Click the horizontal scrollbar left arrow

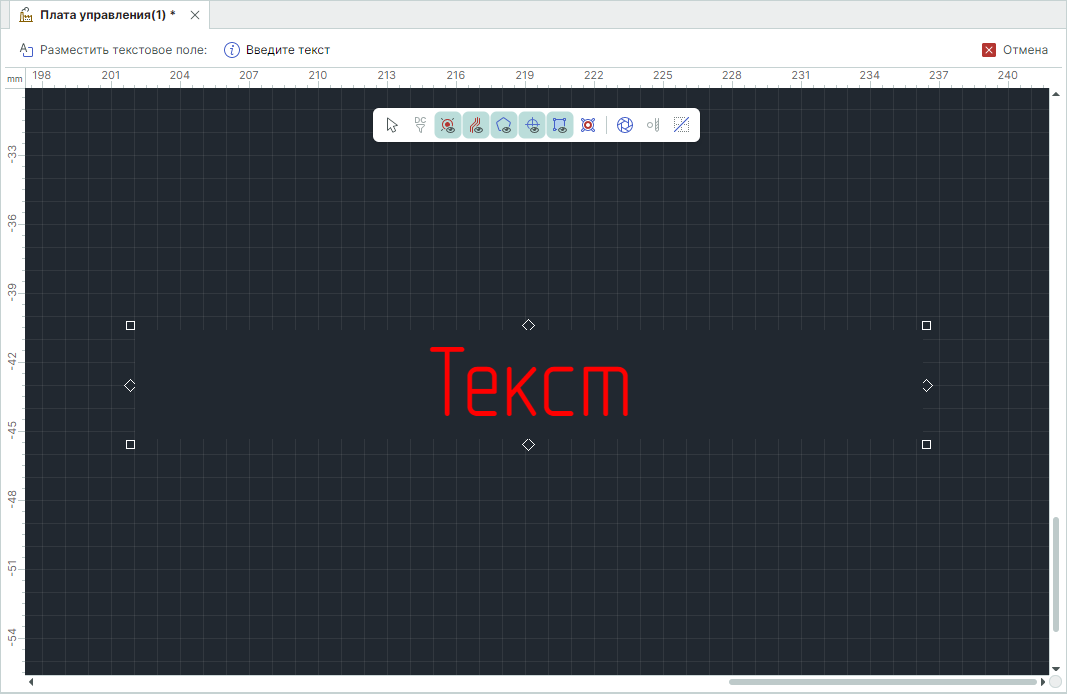pyautogui.click(x=30, y=682)
